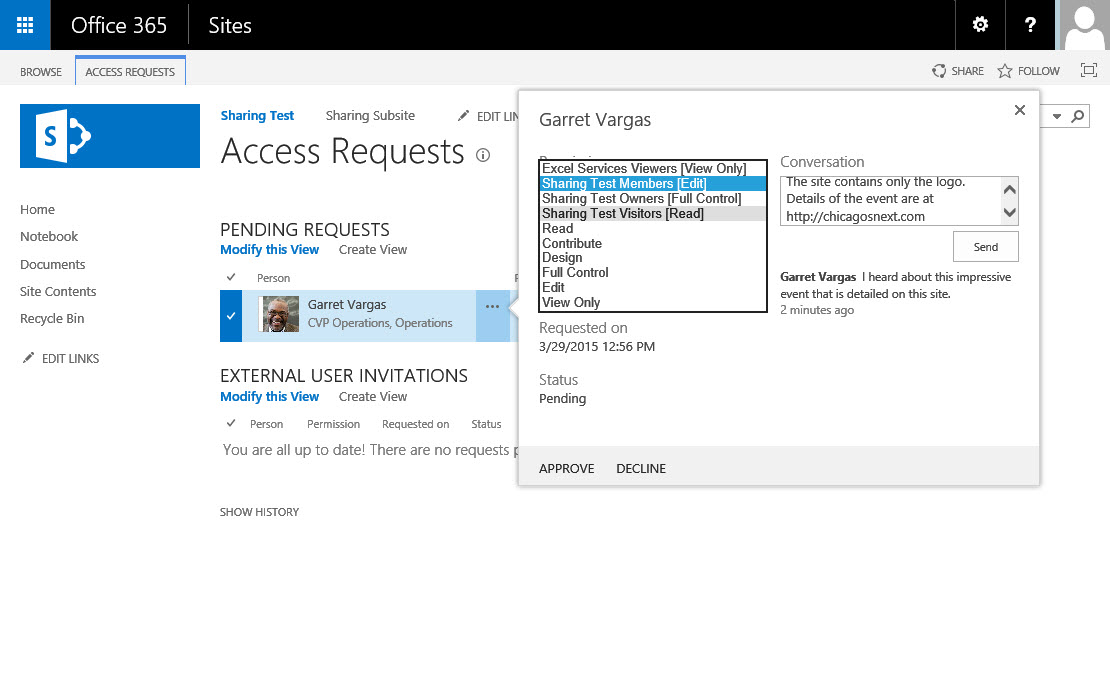Open the Office 365 app launcher grid
The width and height of the screenshot is (1110, 694).
click(25, 25)
